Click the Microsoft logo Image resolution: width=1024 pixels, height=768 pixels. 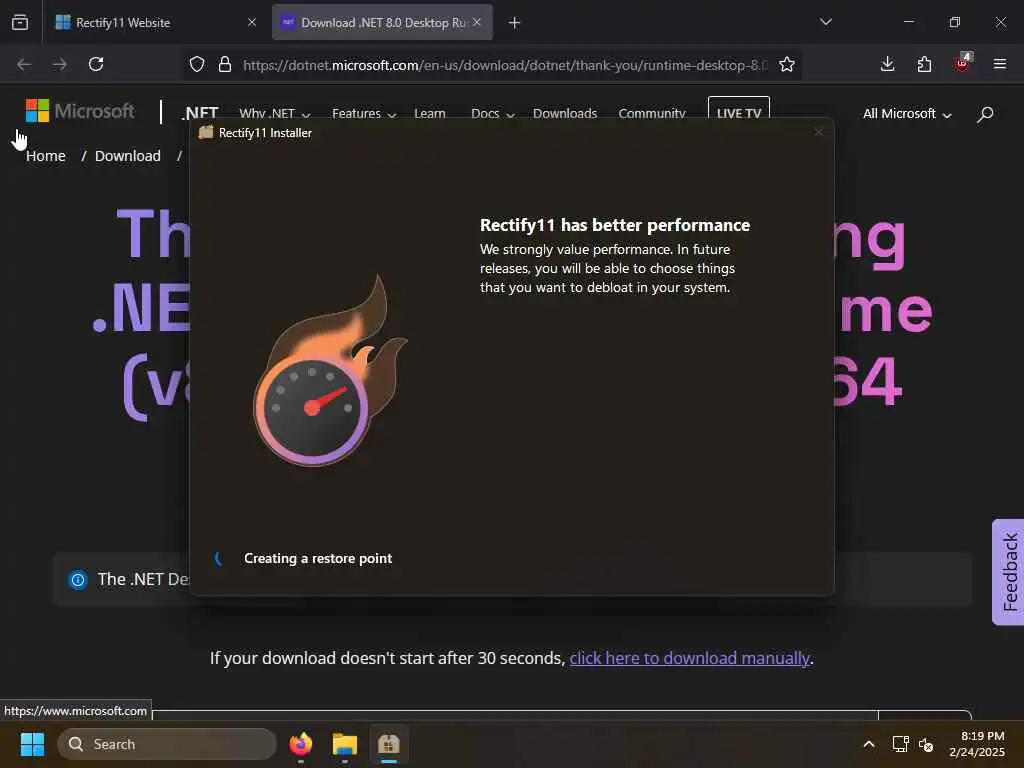[80, 111]
